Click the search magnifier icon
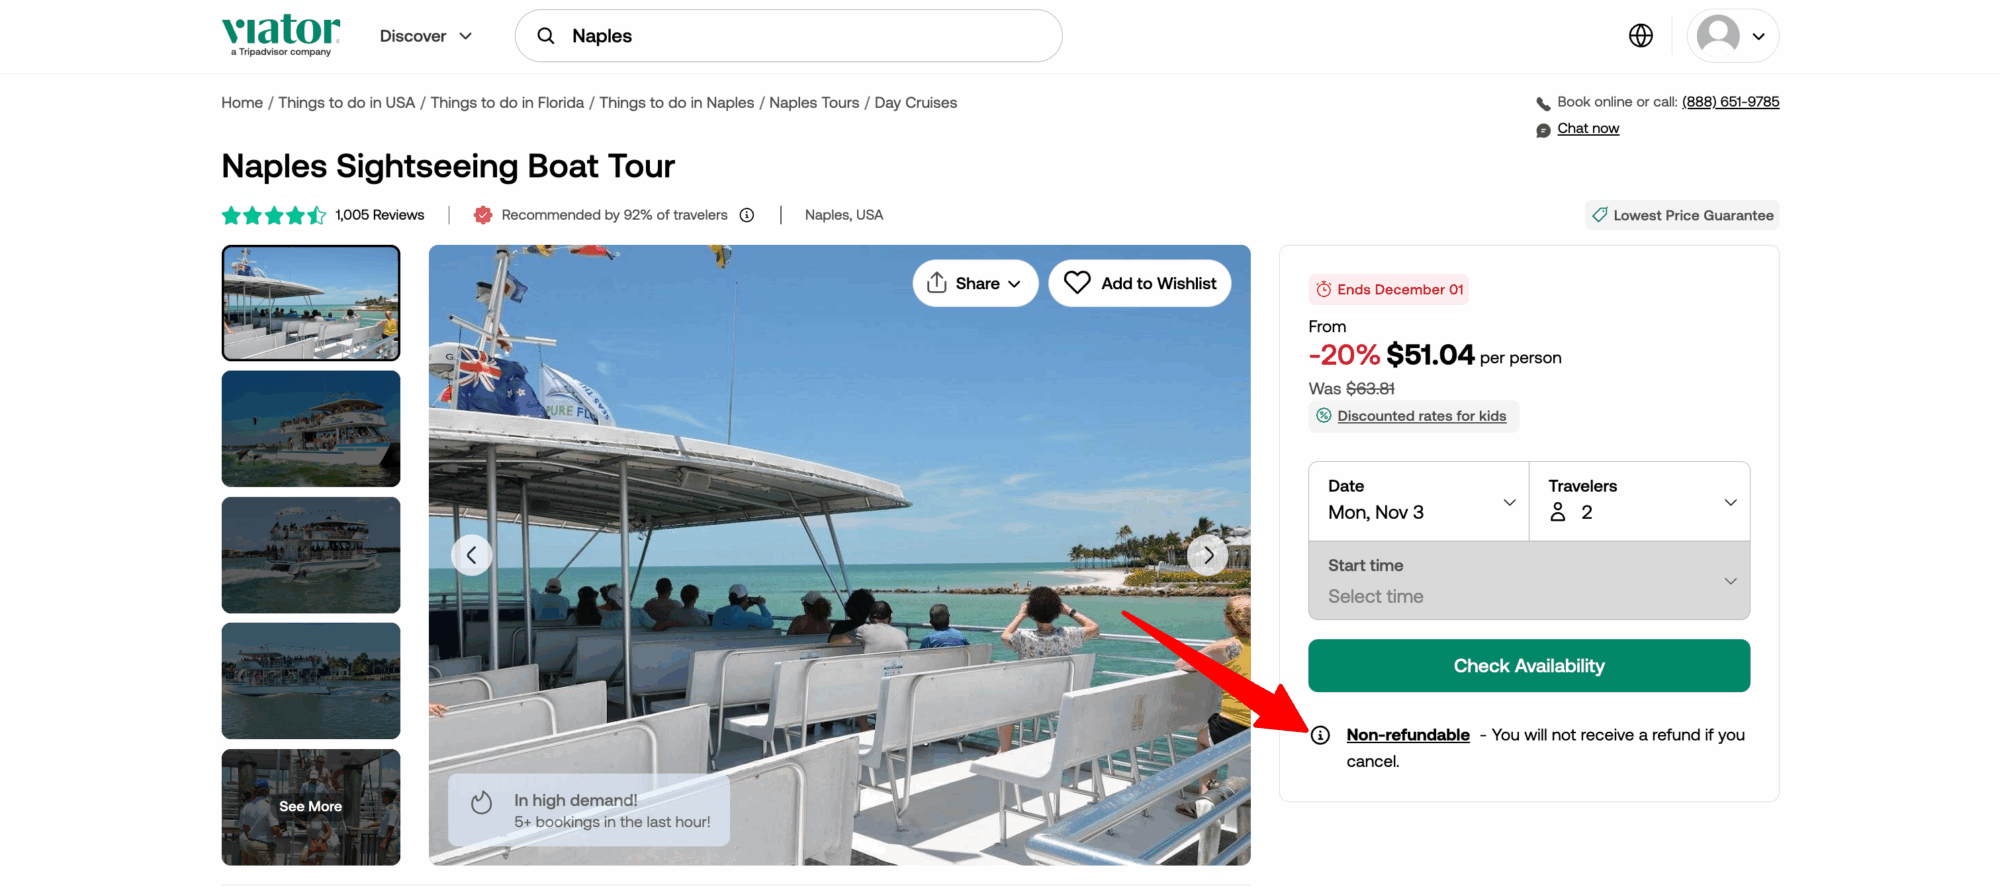 [546, 36]
